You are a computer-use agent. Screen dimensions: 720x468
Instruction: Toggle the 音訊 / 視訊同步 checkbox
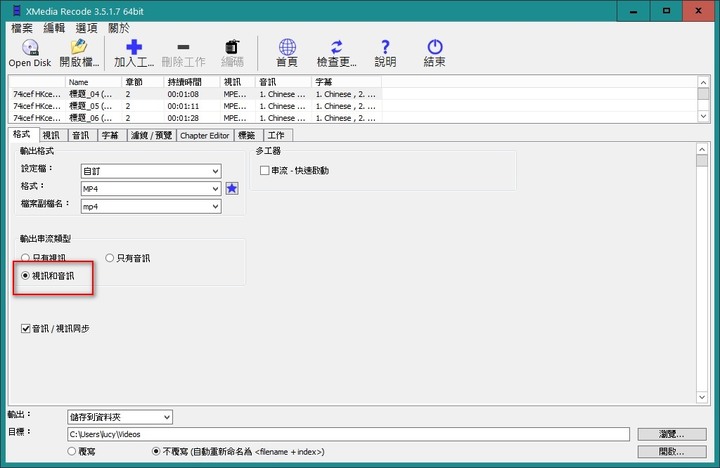point(26,328)
